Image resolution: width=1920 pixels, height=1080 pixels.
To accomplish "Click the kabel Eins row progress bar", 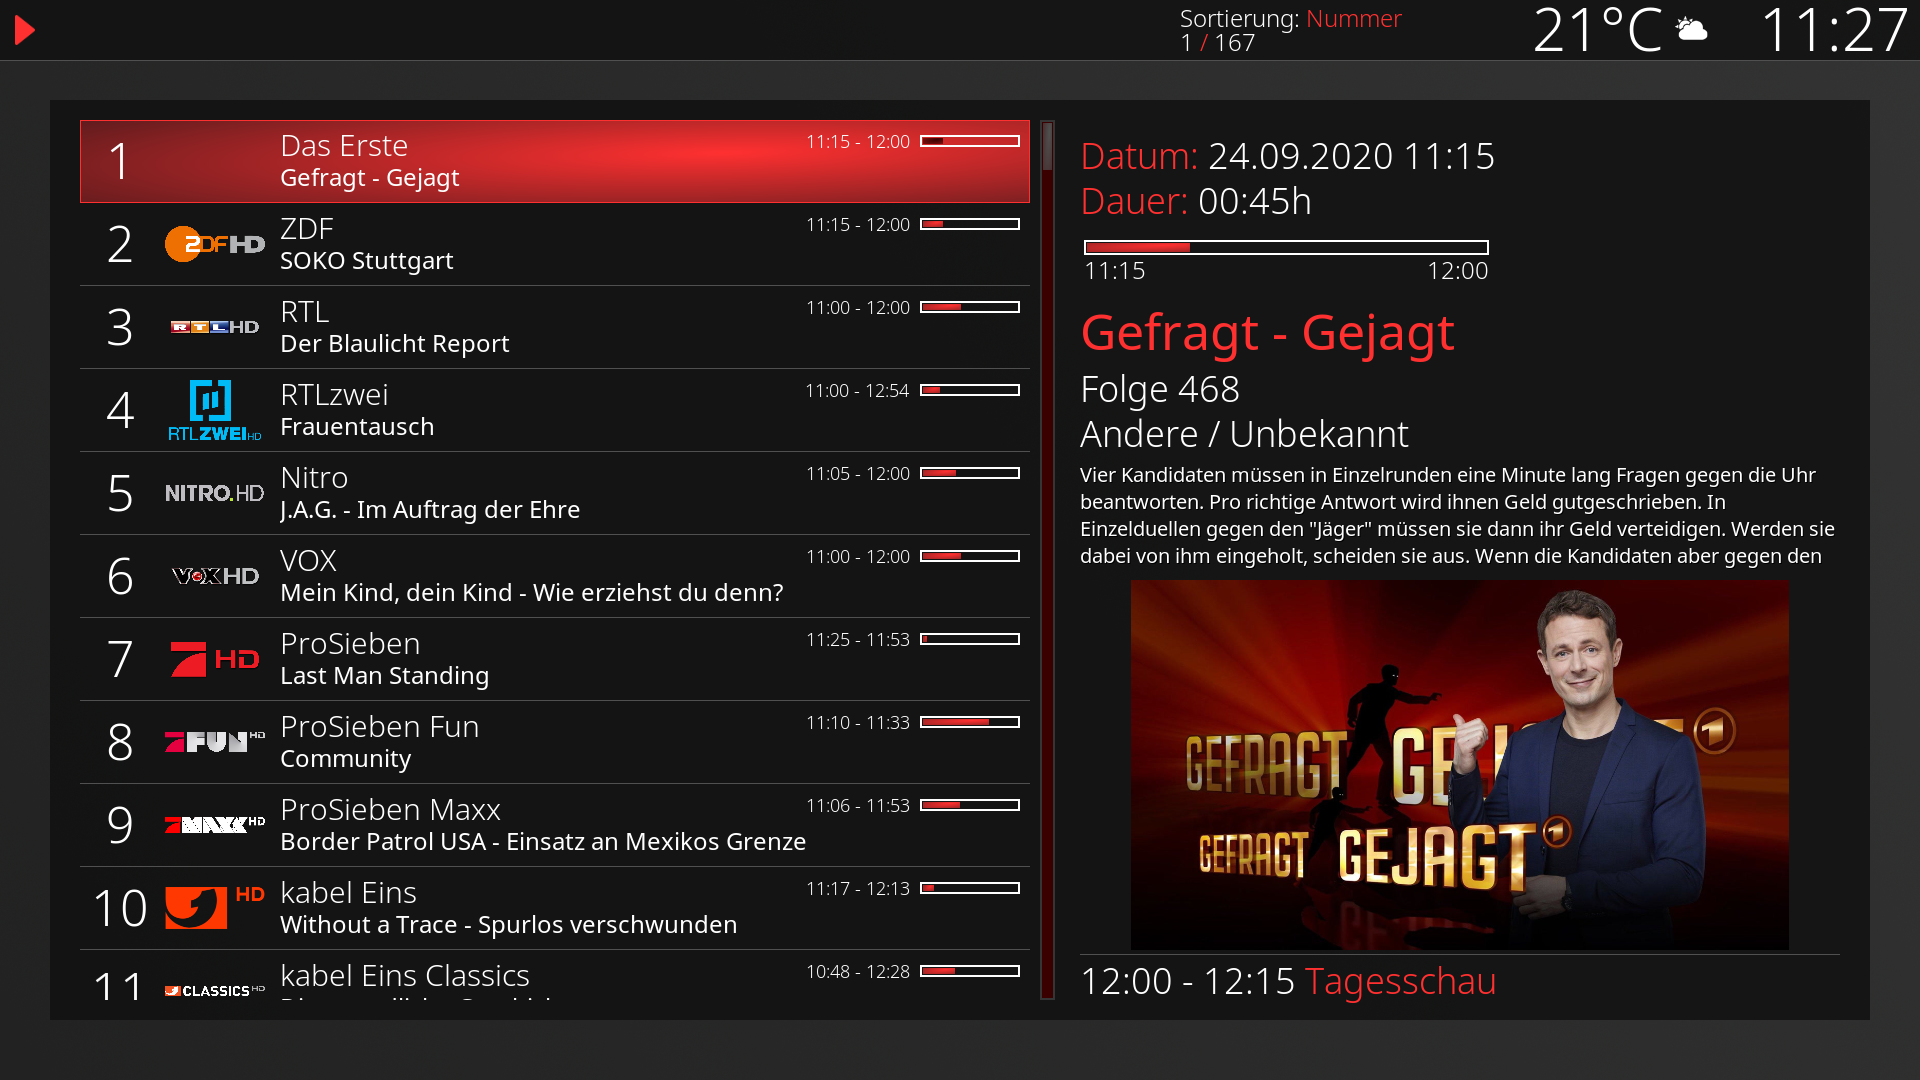I will pos(970,888).
